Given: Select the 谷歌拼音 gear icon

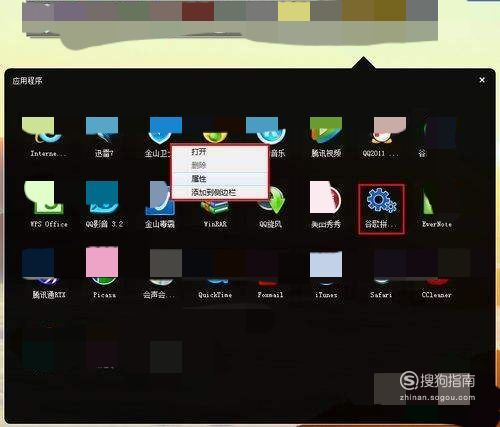Looking at the screenshot, I should pos(381,201).
